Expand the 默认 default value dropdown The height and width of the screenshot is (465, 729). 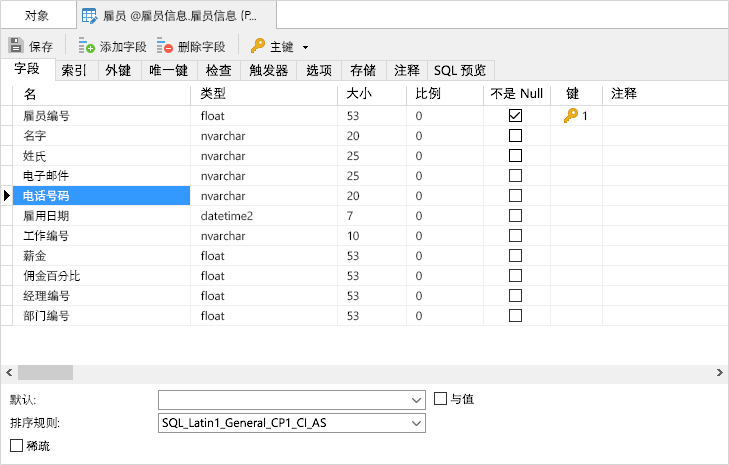[x=417, y=400]
